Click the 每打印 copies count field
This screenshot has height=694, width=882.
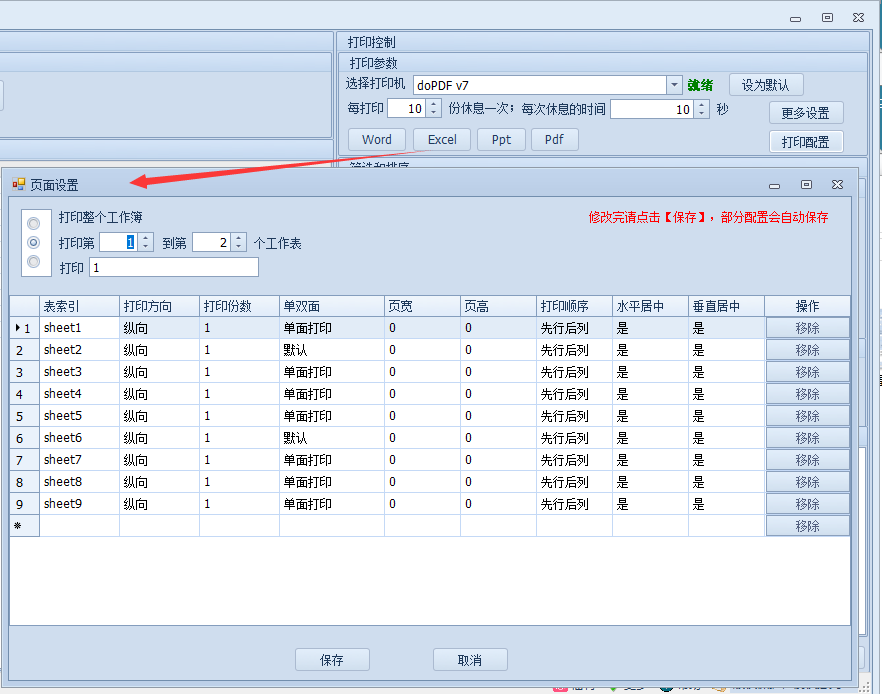(x=407, y=109)
